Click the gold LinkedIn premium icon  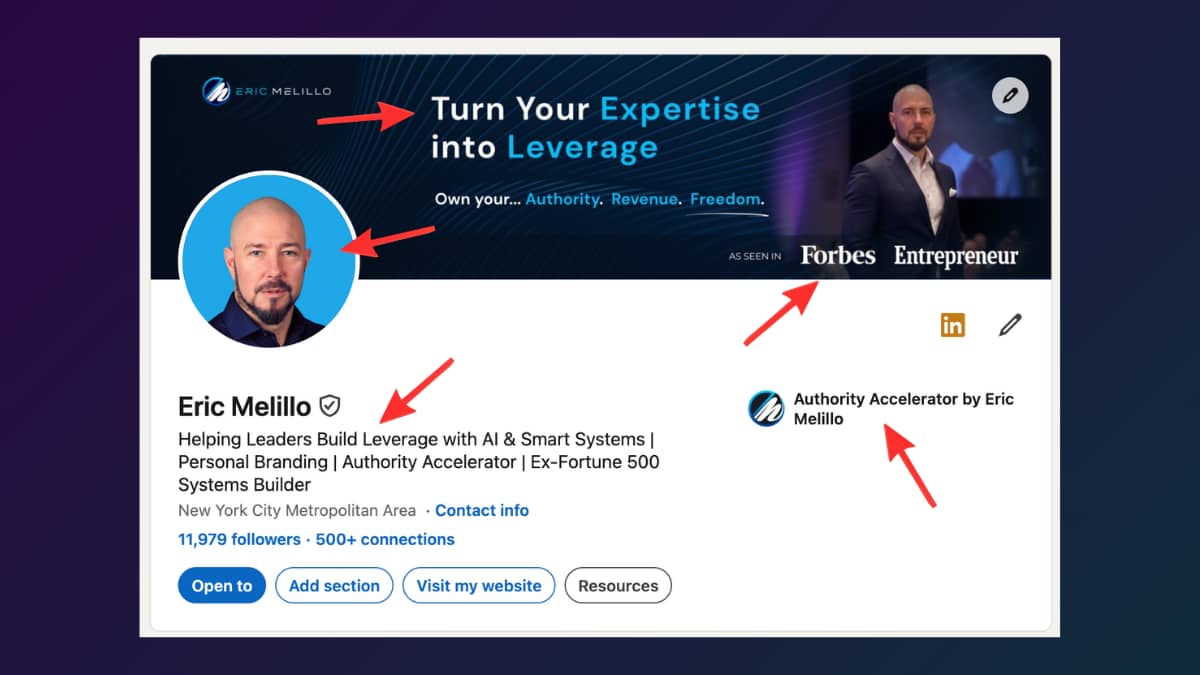(x=953, y=325)
